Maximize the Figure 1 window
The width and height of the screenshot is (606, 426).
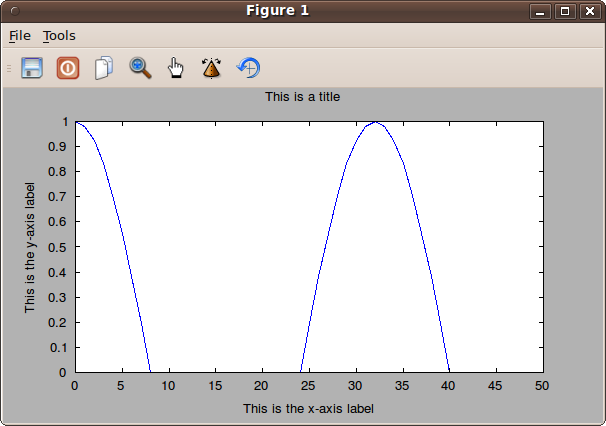565,11
